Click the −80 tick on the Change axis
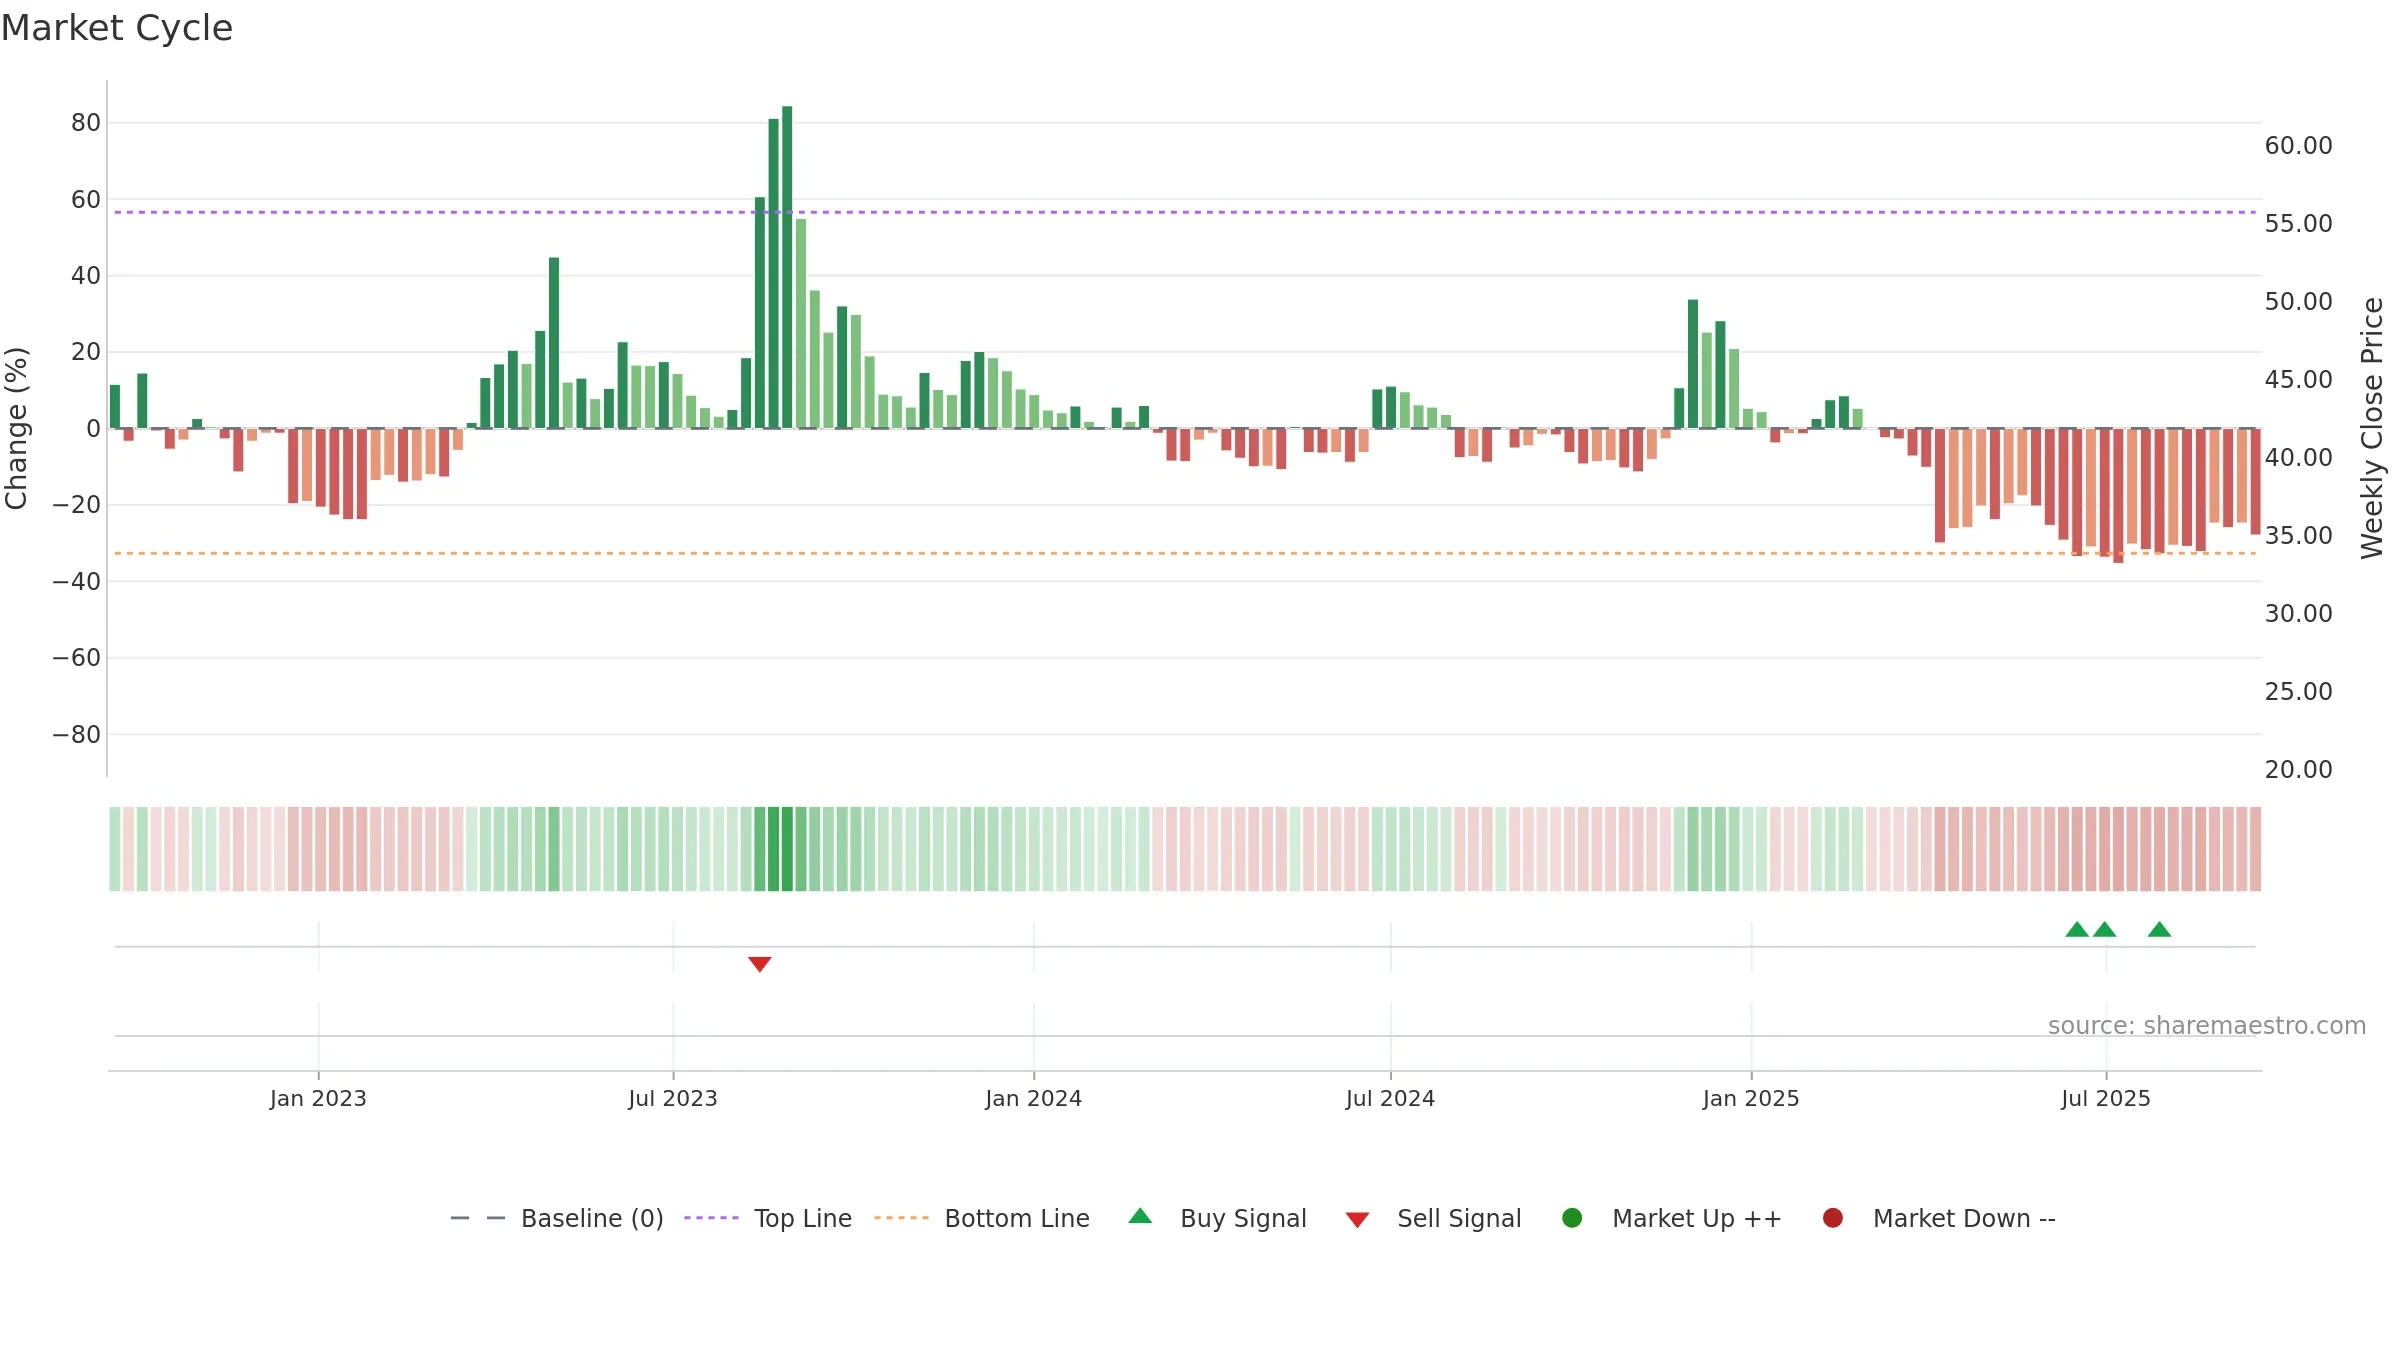This screenshot has height=1350, width=2400. 77,735
